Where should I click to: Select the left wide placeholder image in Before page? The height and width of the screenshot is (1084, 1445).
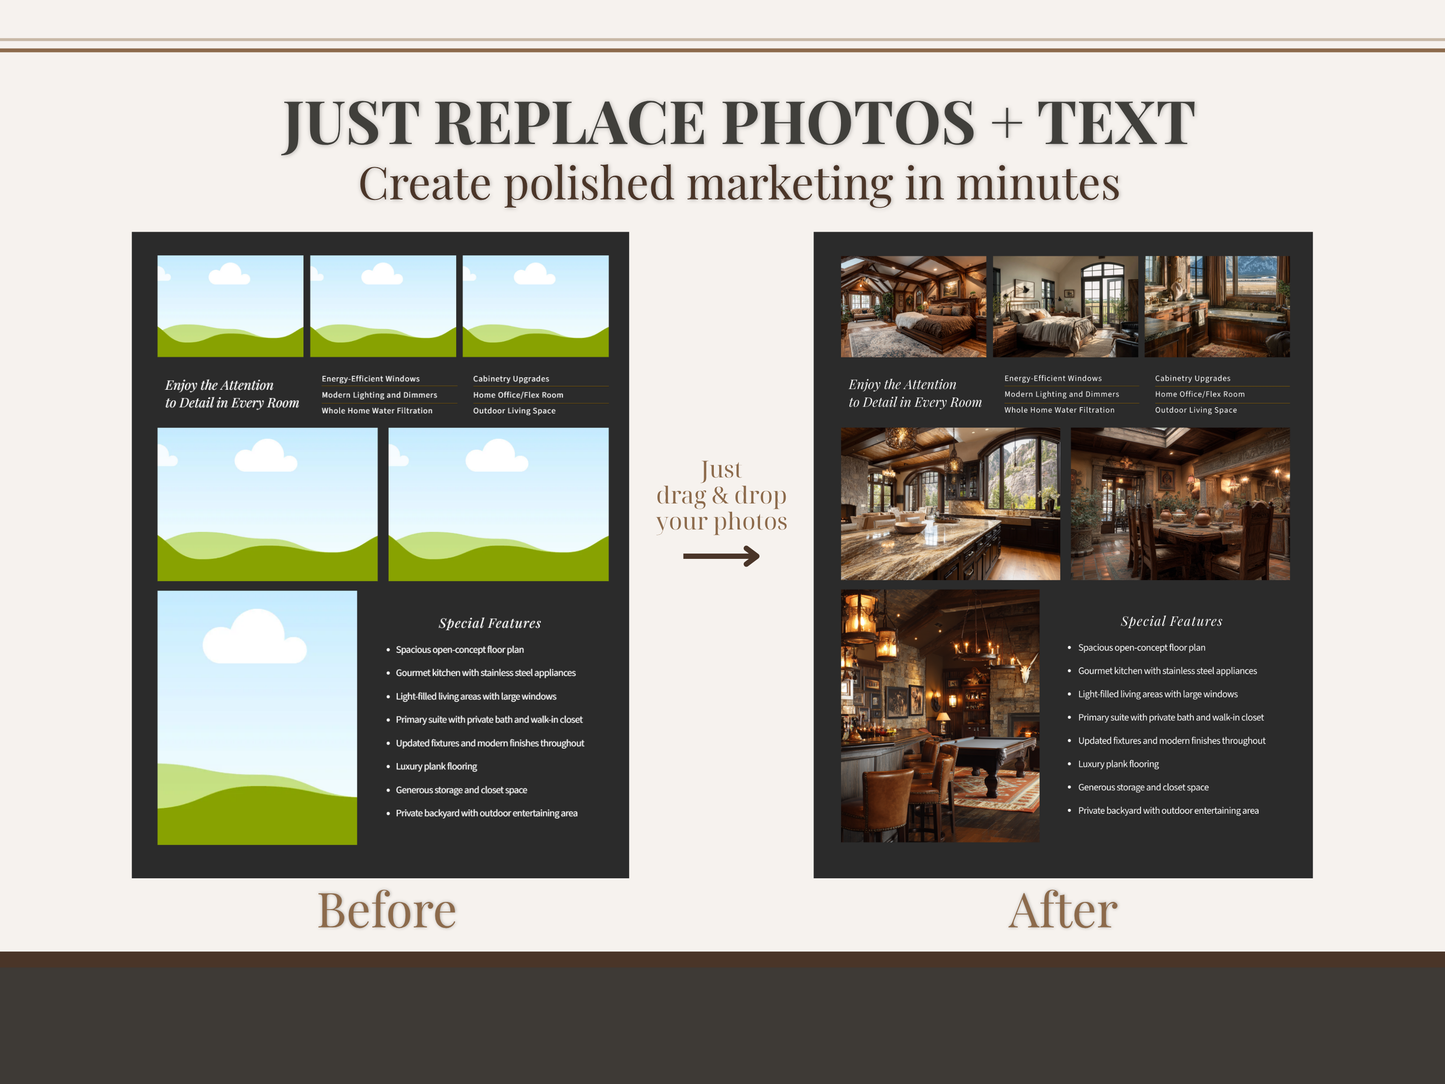268,505
